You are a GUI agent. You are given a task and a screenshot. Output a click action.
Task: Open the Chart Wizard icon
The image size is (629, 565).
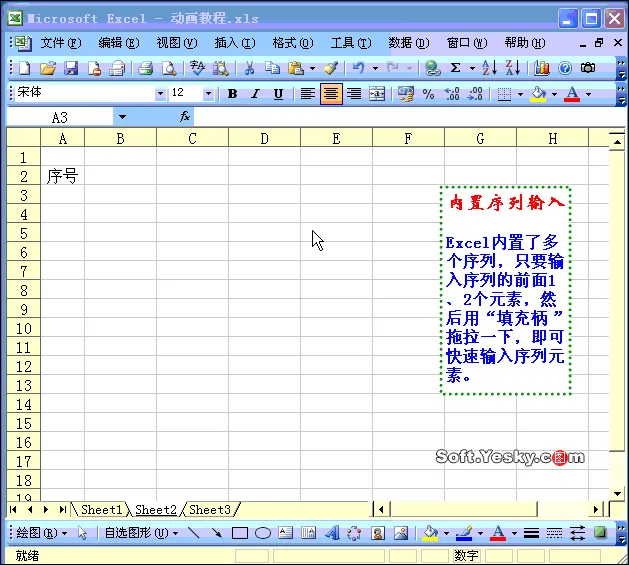click(x=542, y=68)
